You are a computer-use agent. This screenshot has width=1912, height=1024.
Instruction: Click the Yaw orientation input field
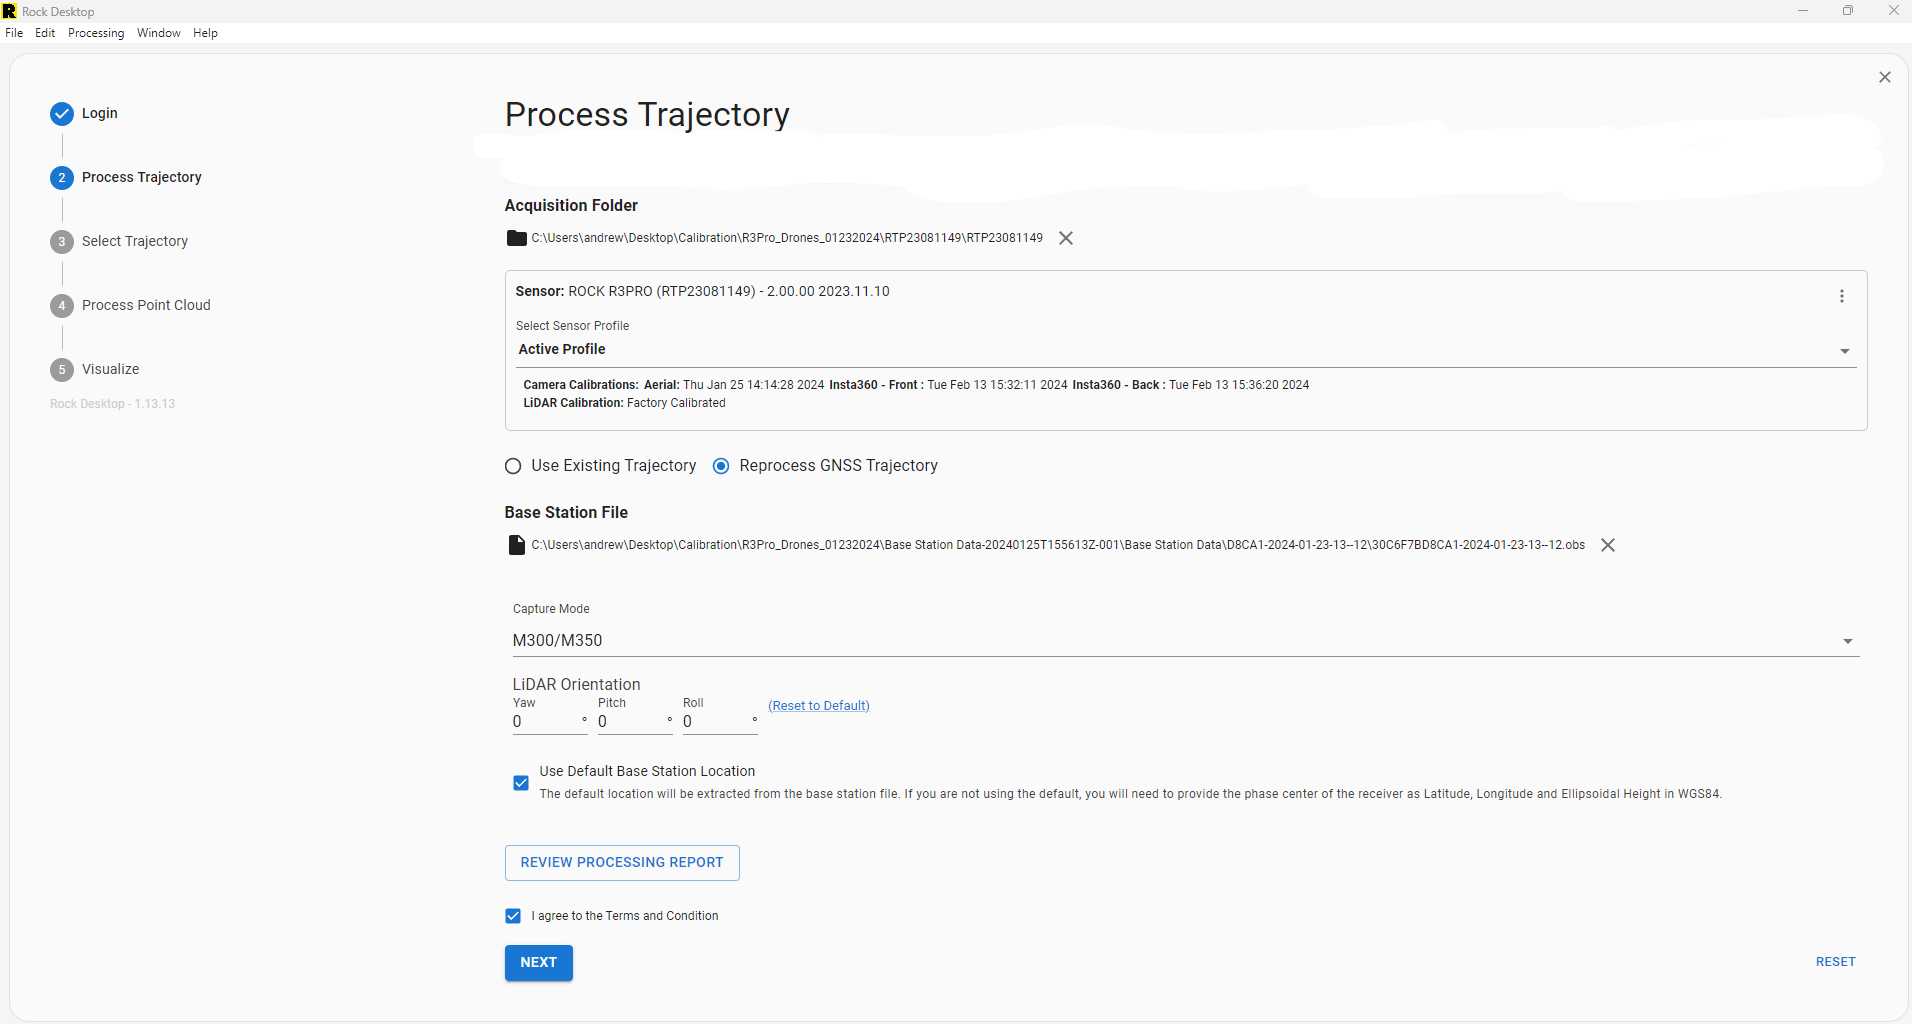(x=547, y=722)
